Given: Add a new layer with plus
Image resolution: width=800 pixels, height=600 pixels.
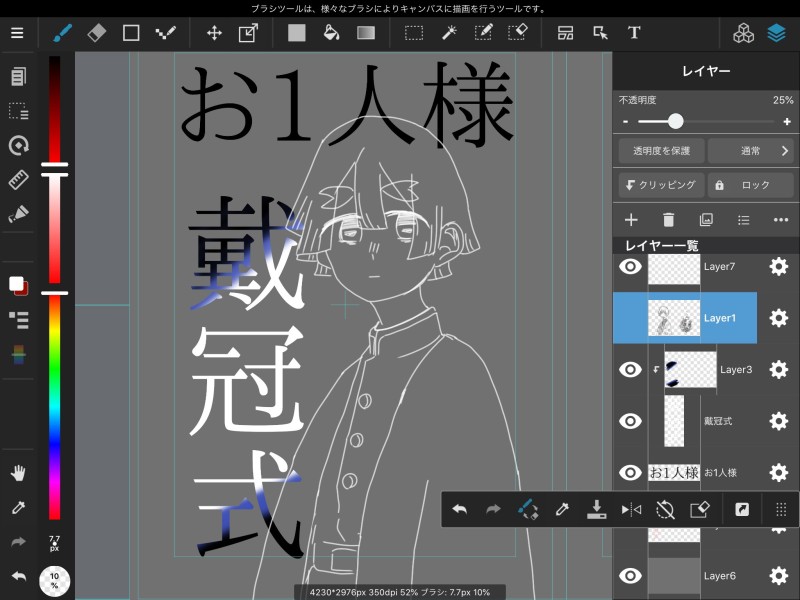Looking at the screenshot, I should coord(631,220).
